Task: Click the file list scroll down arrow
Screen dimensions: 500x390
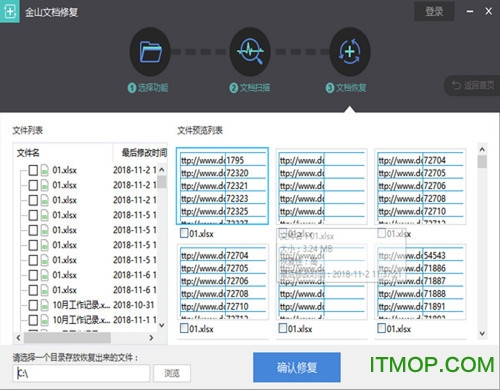Action: point(162,325)
